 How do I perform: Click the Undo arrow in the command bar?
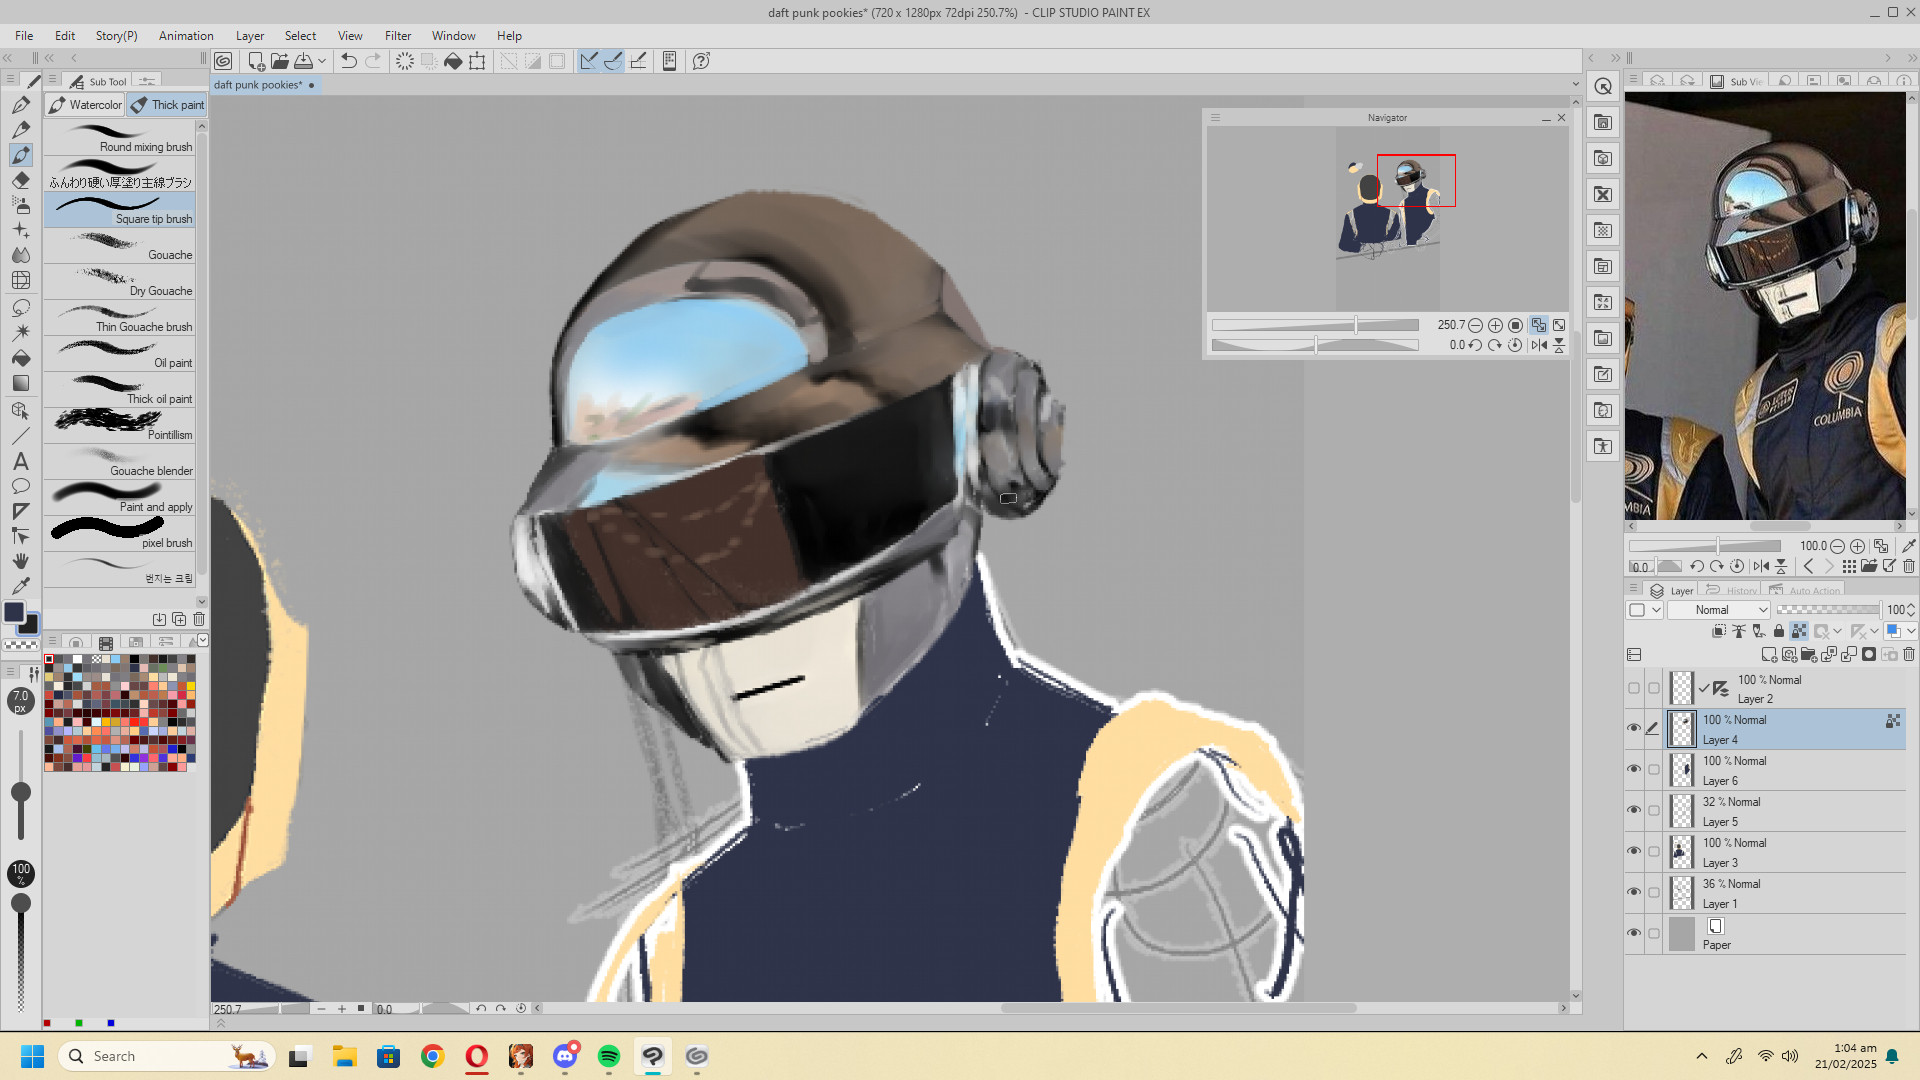coord(348,61)
